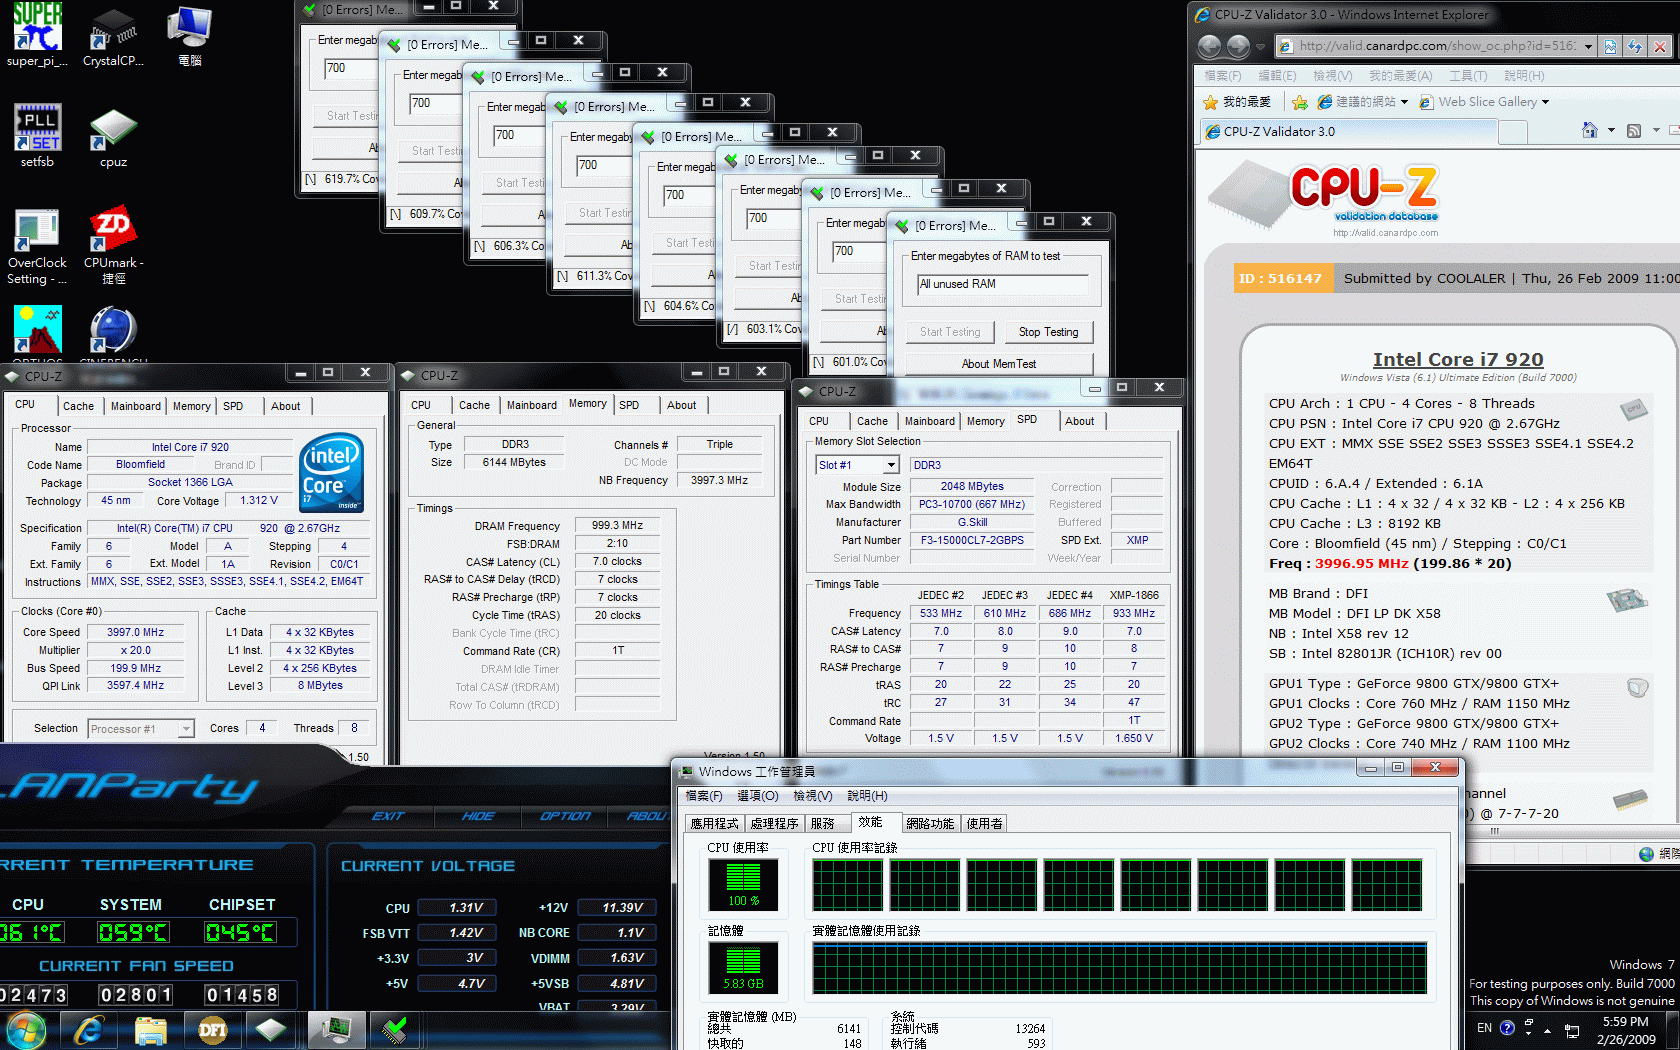Screen dimensions: 1680x1050
Task: Open Task Manager Options (選項) menu
Action: 757,796
